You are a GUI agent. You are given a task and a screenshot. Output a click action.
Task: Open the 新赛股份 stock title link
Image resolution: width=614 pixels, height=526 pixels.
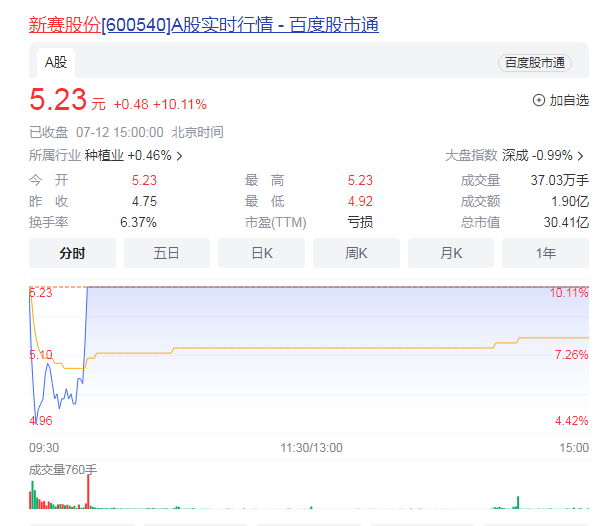(x=203, y=25)
